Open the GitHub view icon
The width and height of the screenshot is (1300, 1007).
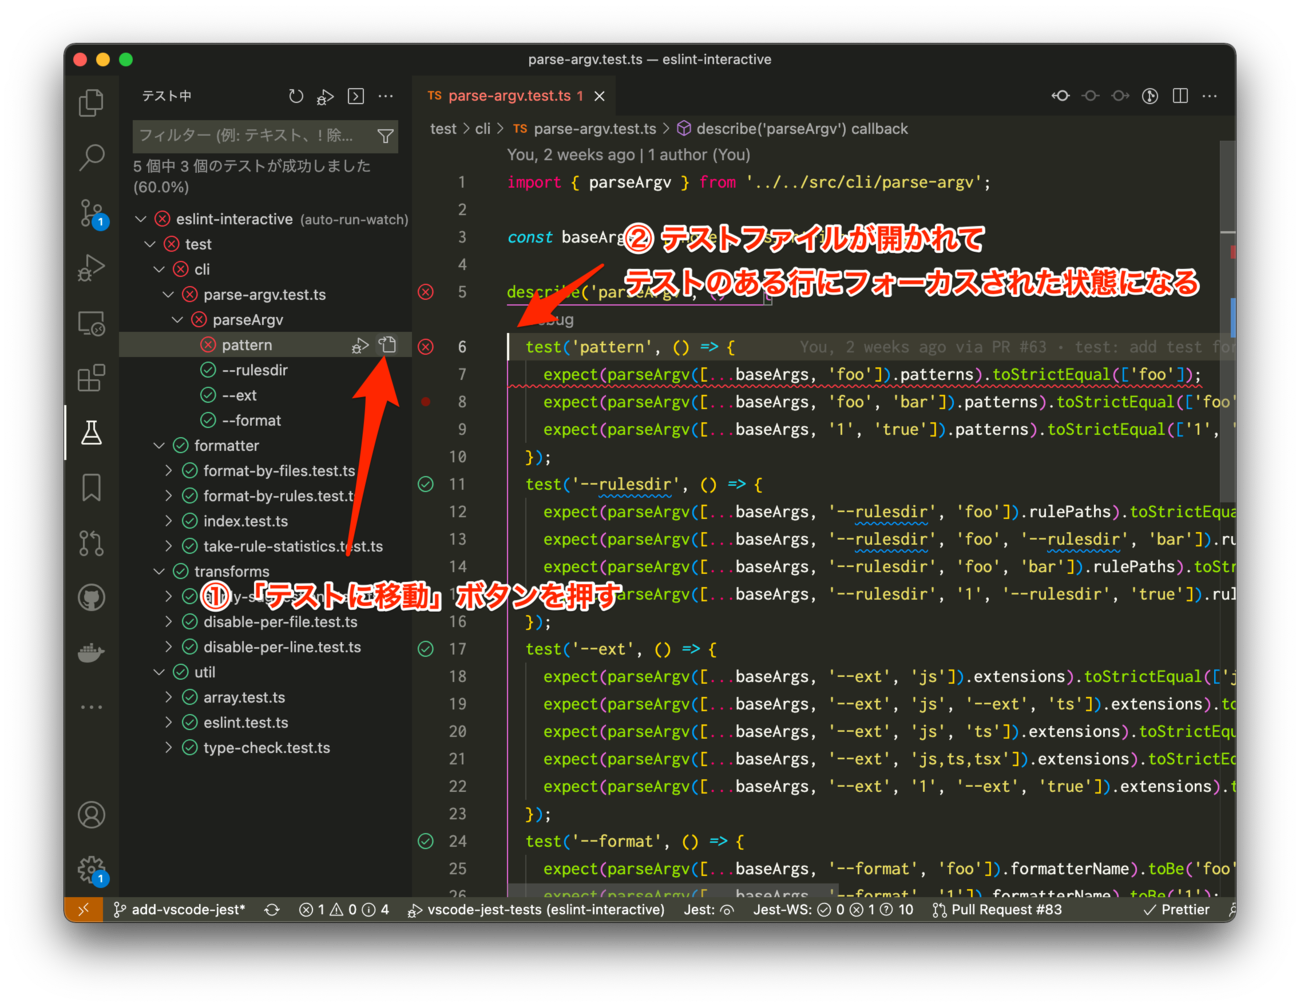tap(91, 598)
